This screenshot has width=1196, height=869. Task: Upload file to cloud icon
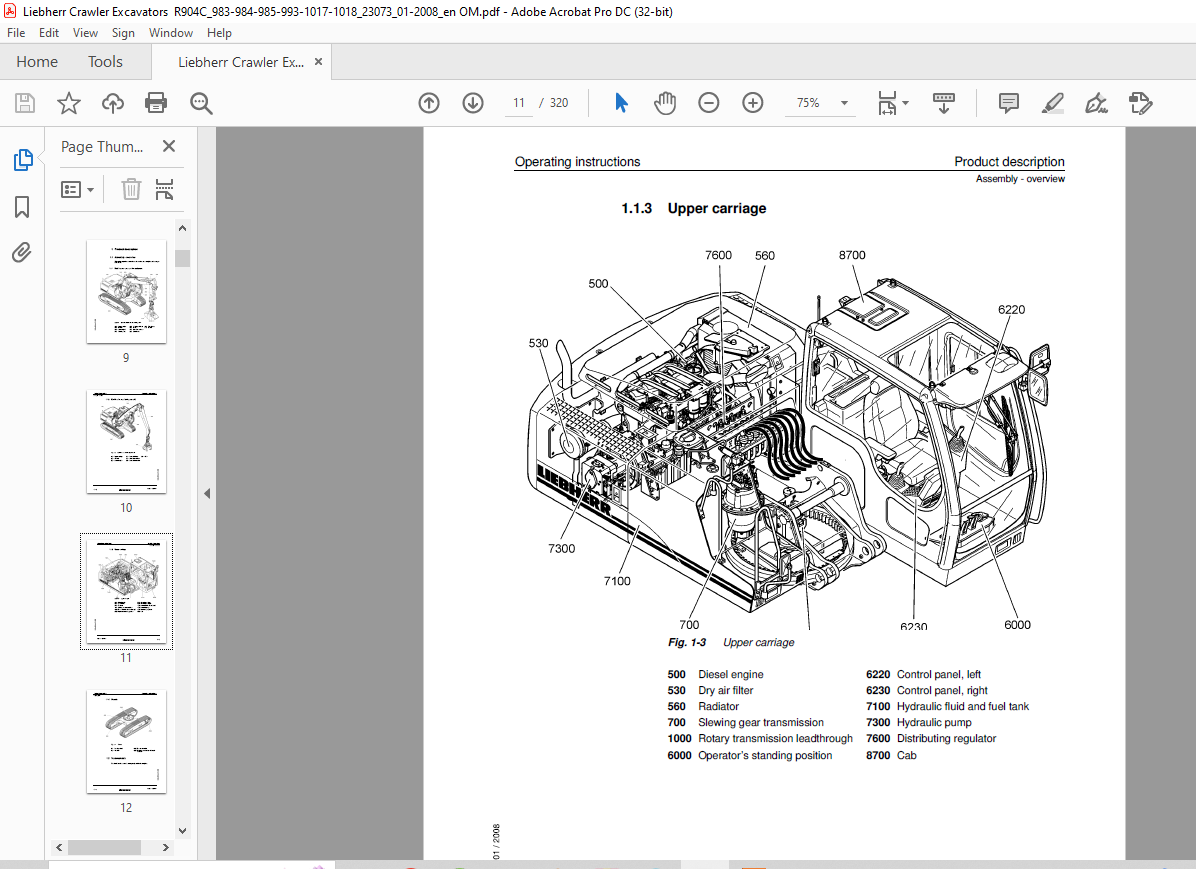(x=113, y=103)
